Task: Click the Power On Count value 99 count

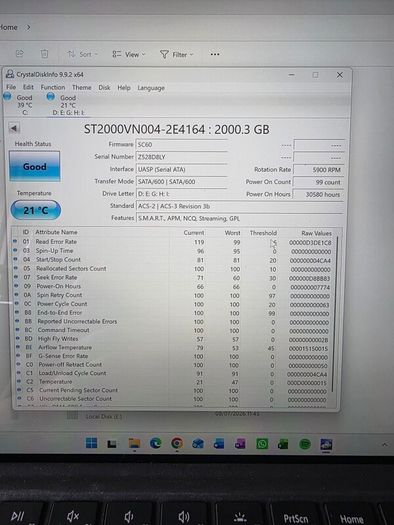Action: point(318,182)
